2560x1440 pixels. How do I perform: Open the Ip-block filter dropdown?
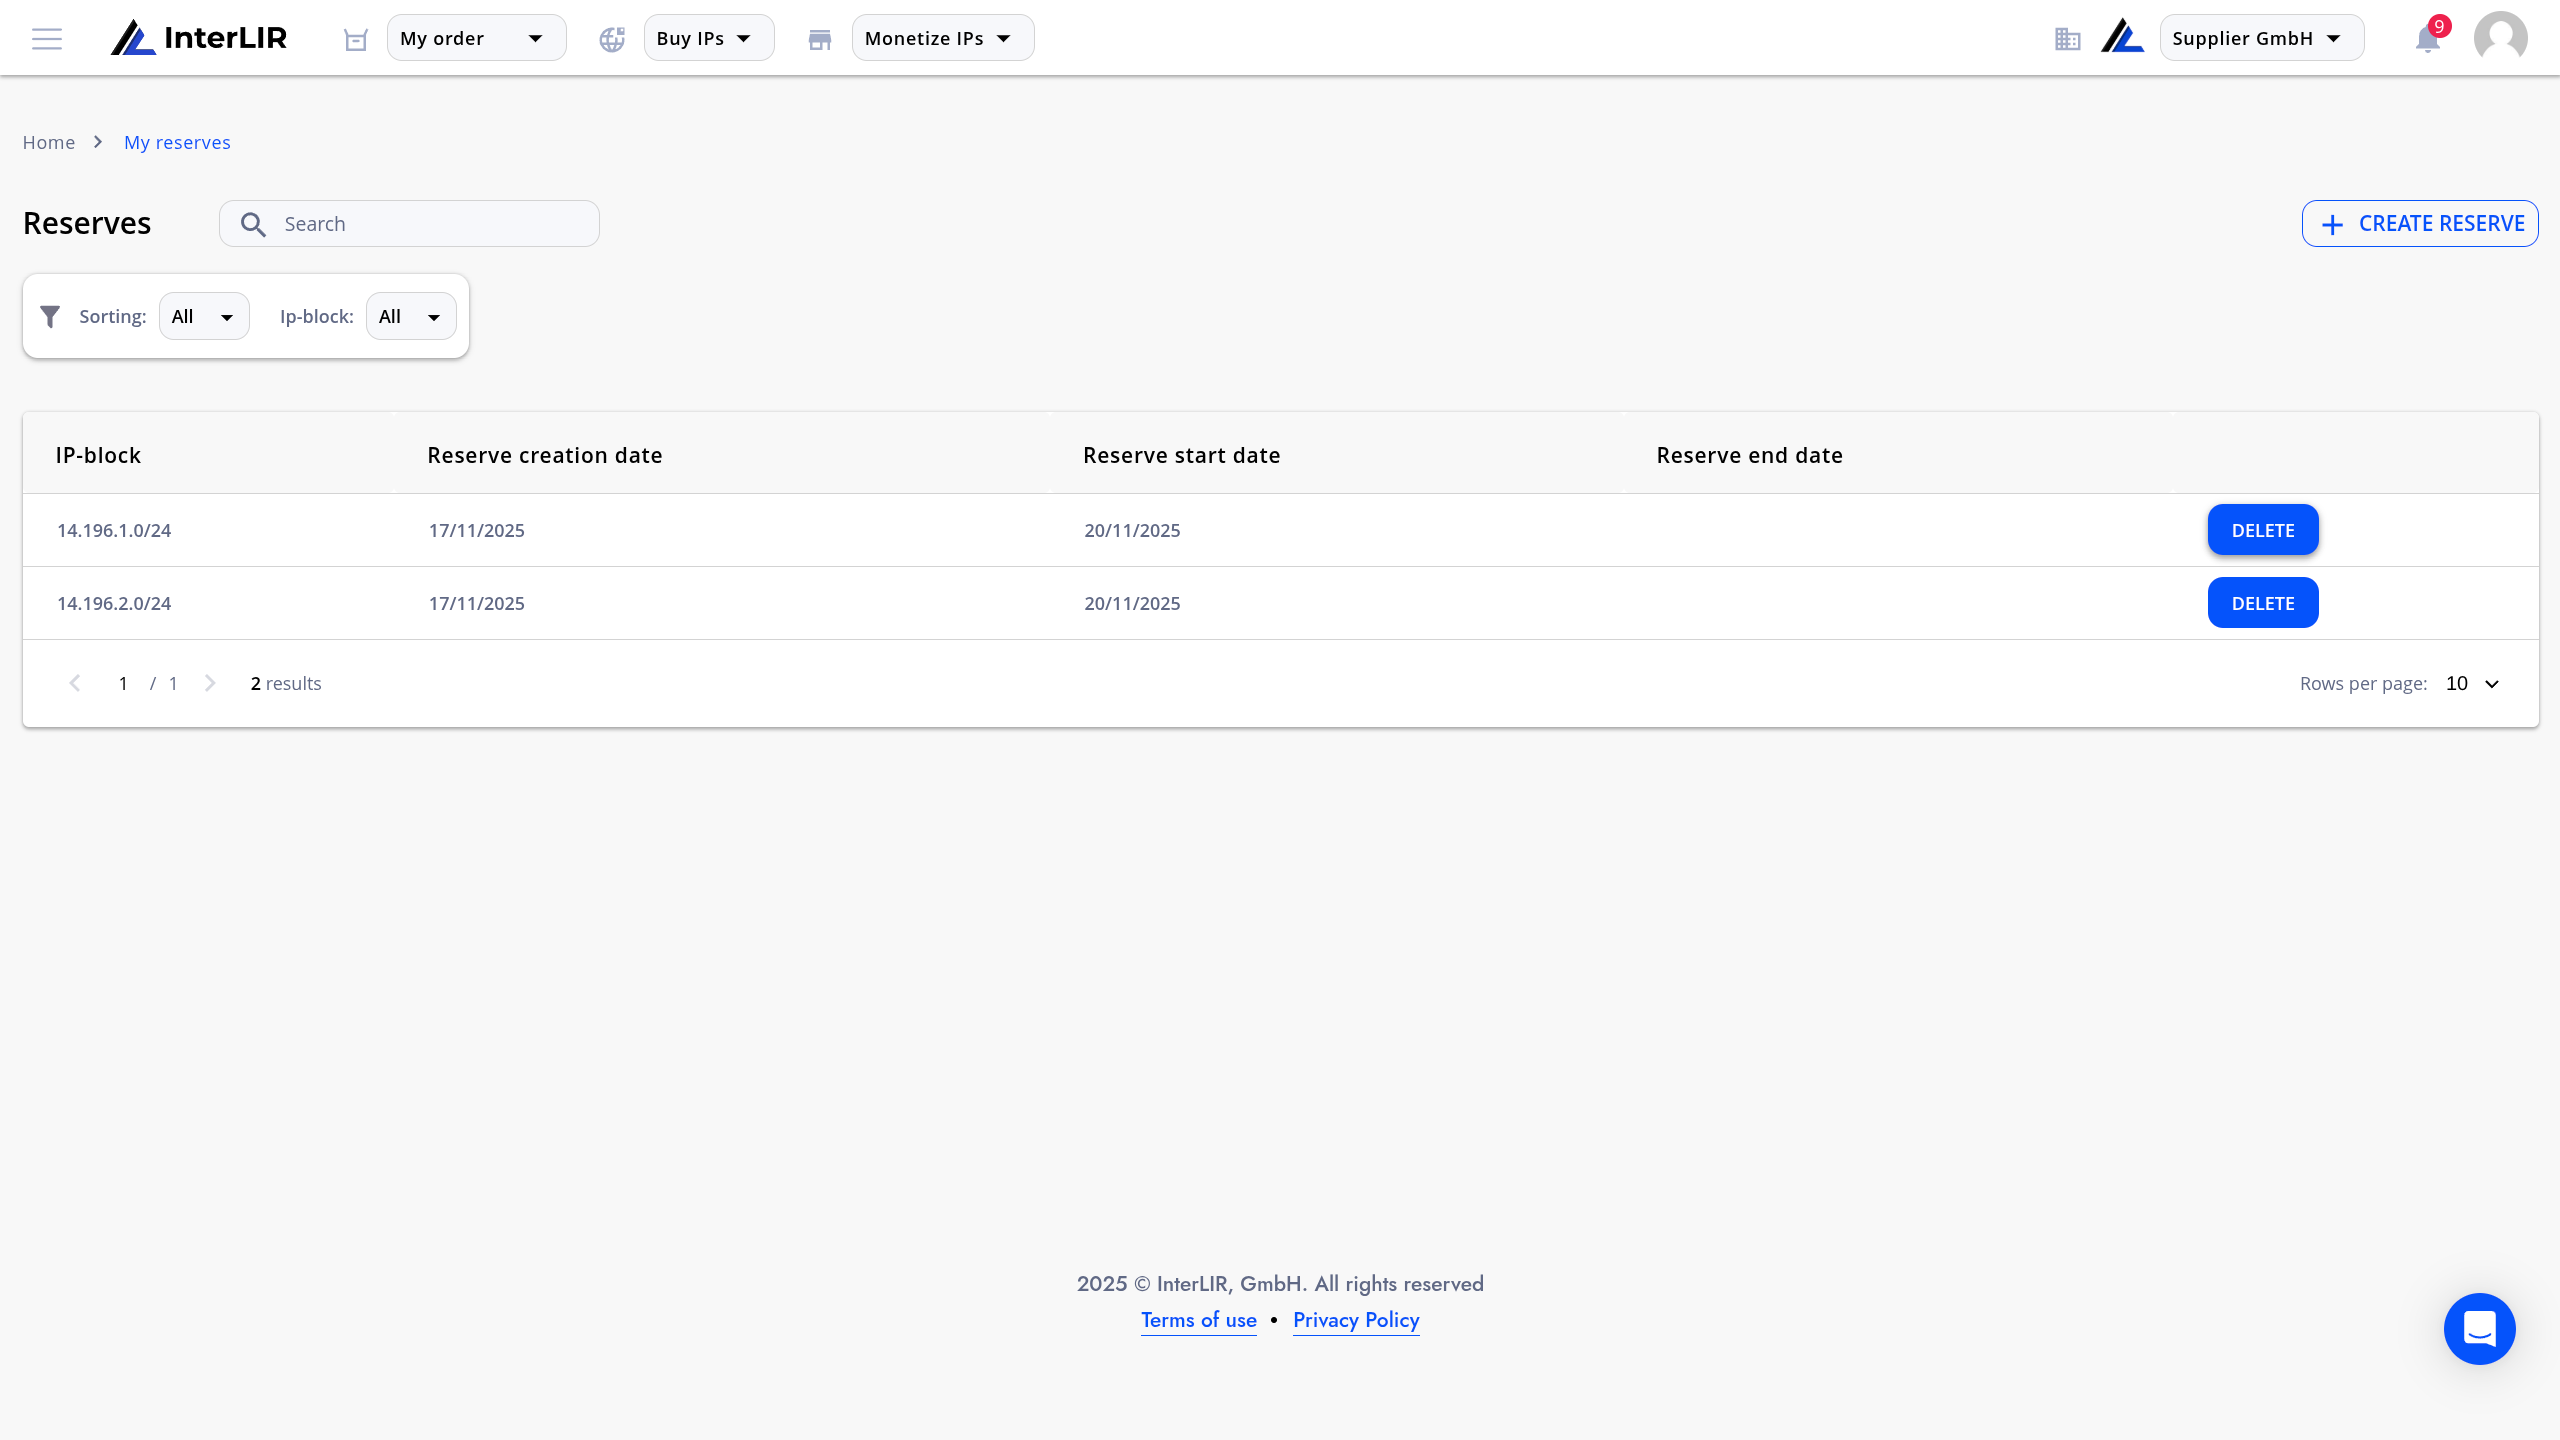pyautogui.click(x=411, y=316)
